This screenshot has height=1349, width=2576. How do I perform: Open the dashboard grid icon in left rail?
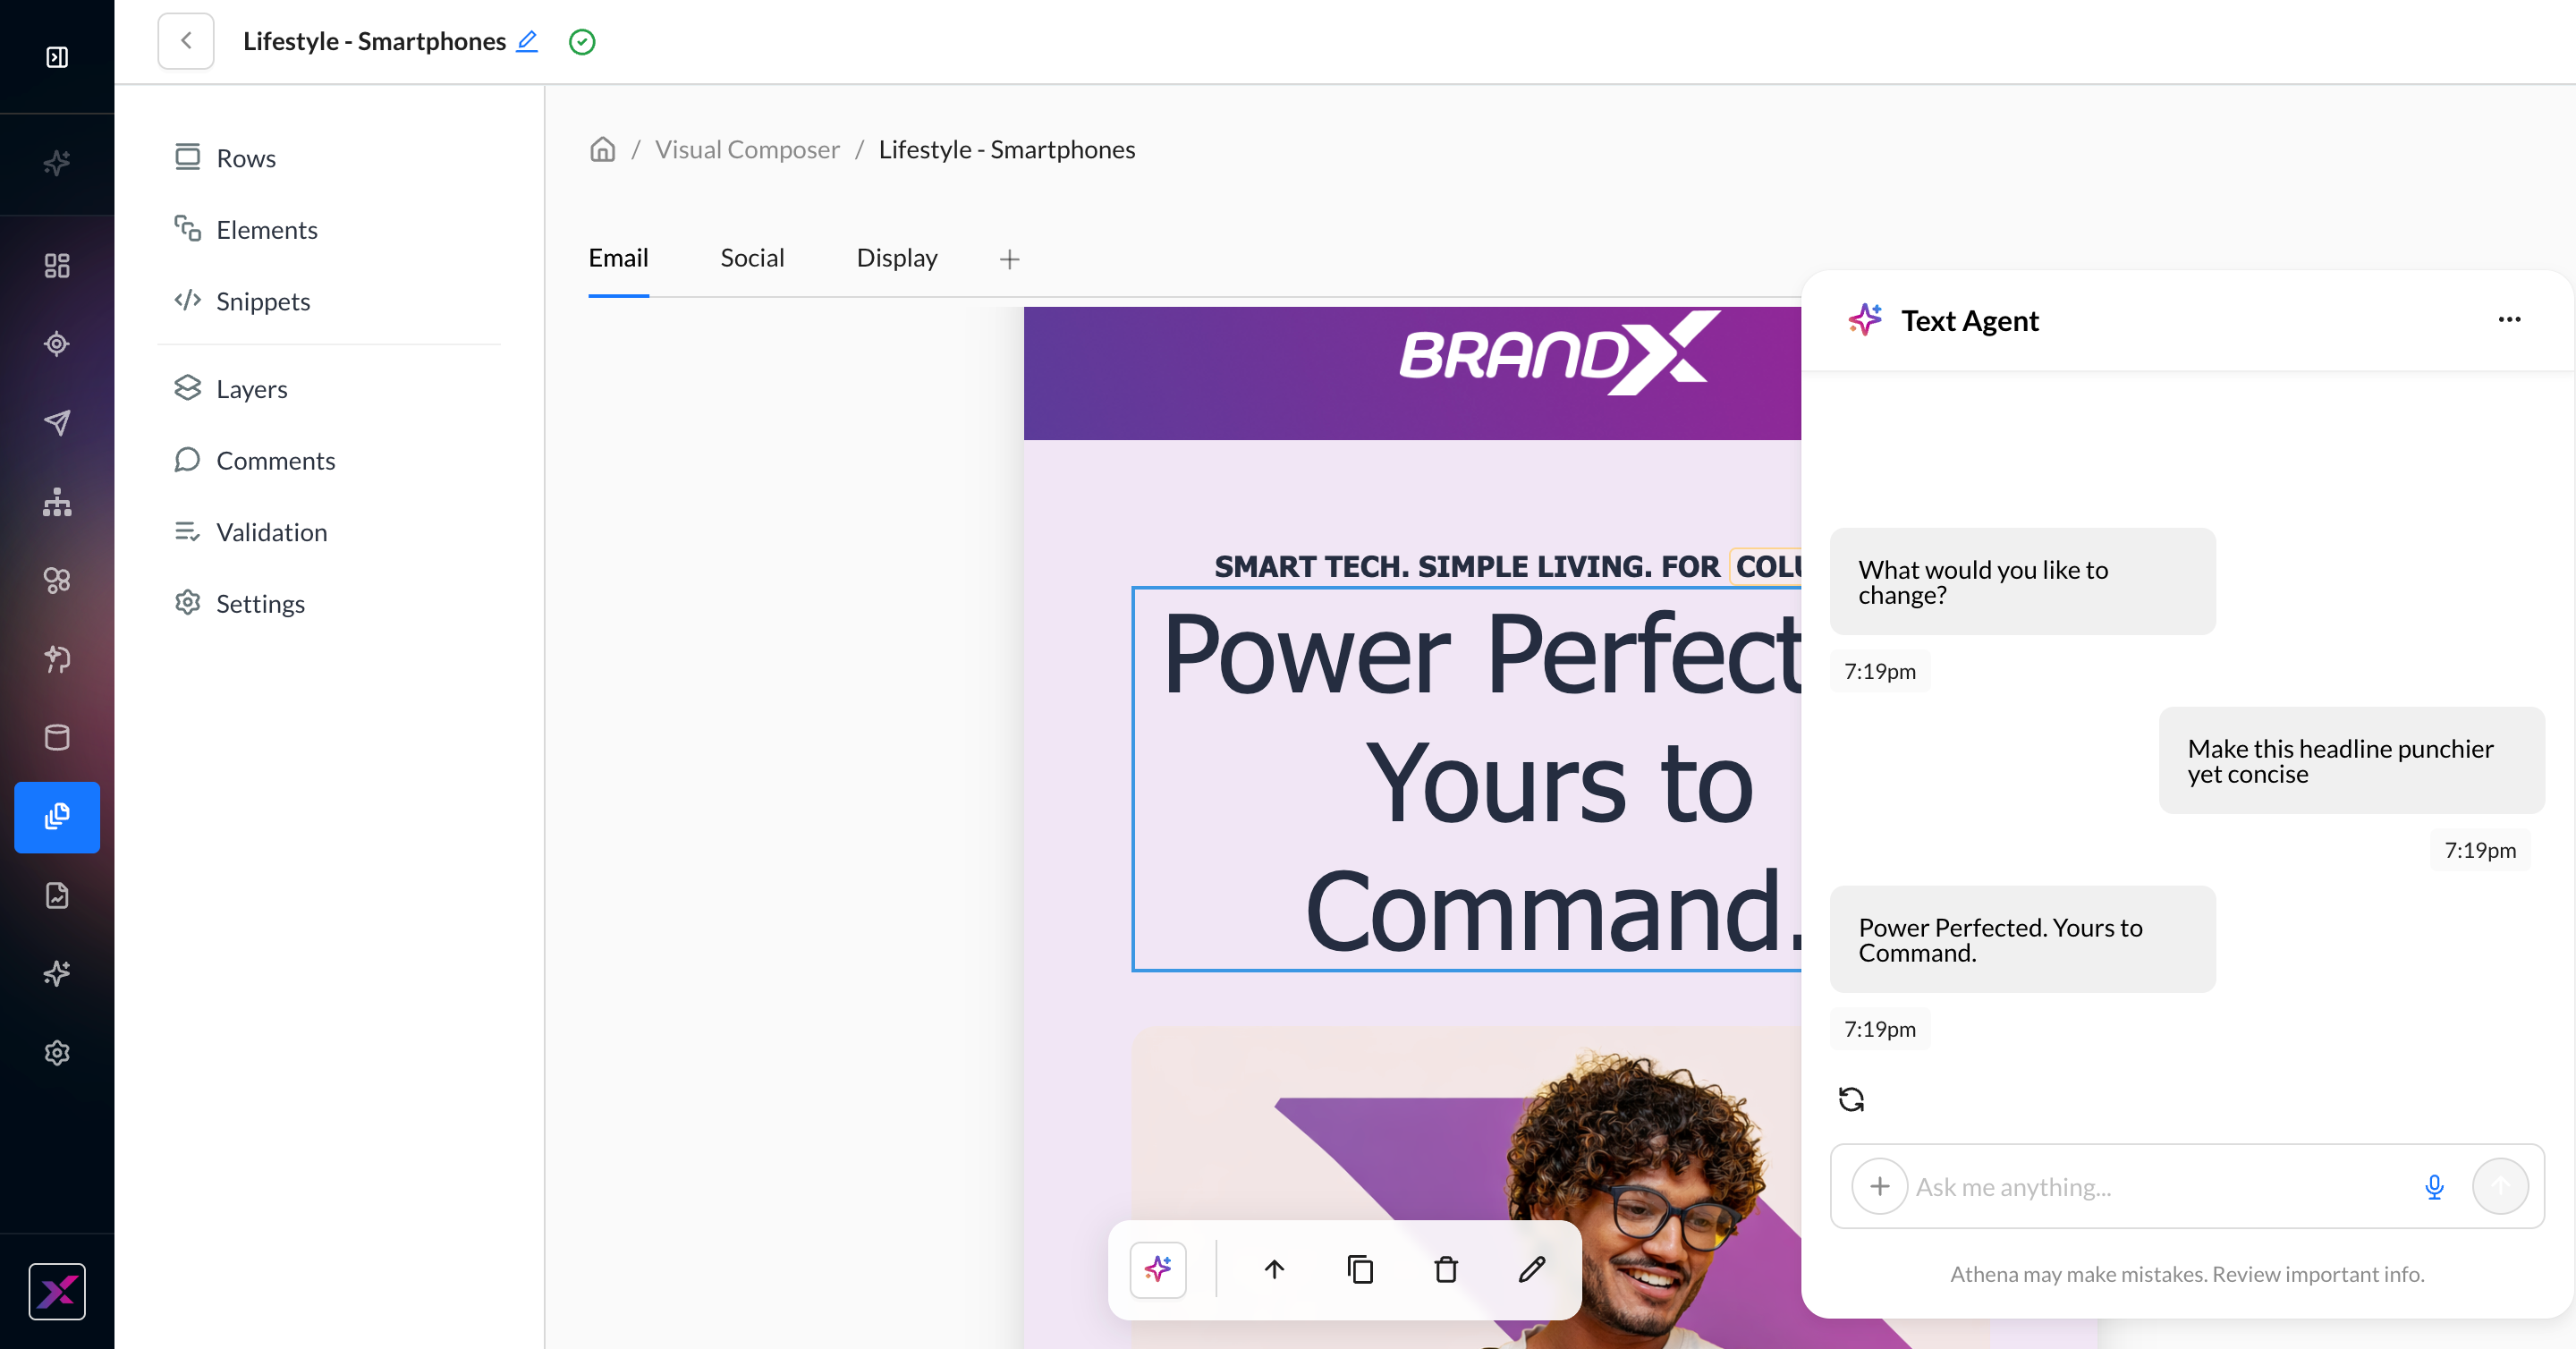[x=57, y=265]
